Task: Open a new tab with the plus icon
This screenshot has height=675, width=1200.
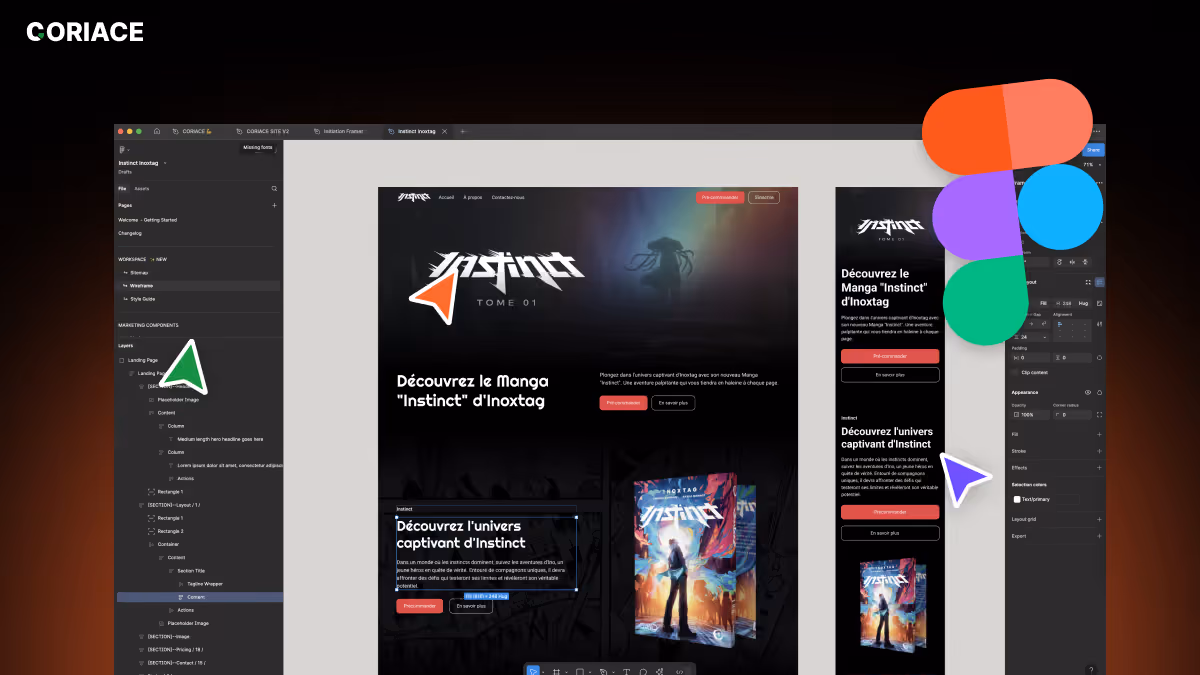Action: pos(463,131)
